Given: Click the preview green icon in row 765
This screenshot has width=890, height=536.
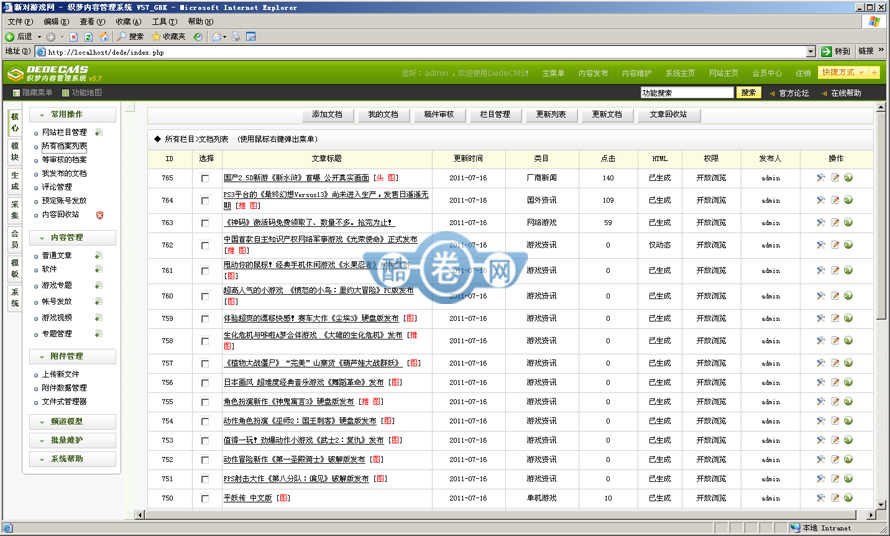Looking at the screenshot, I should (x=848, y=178).
